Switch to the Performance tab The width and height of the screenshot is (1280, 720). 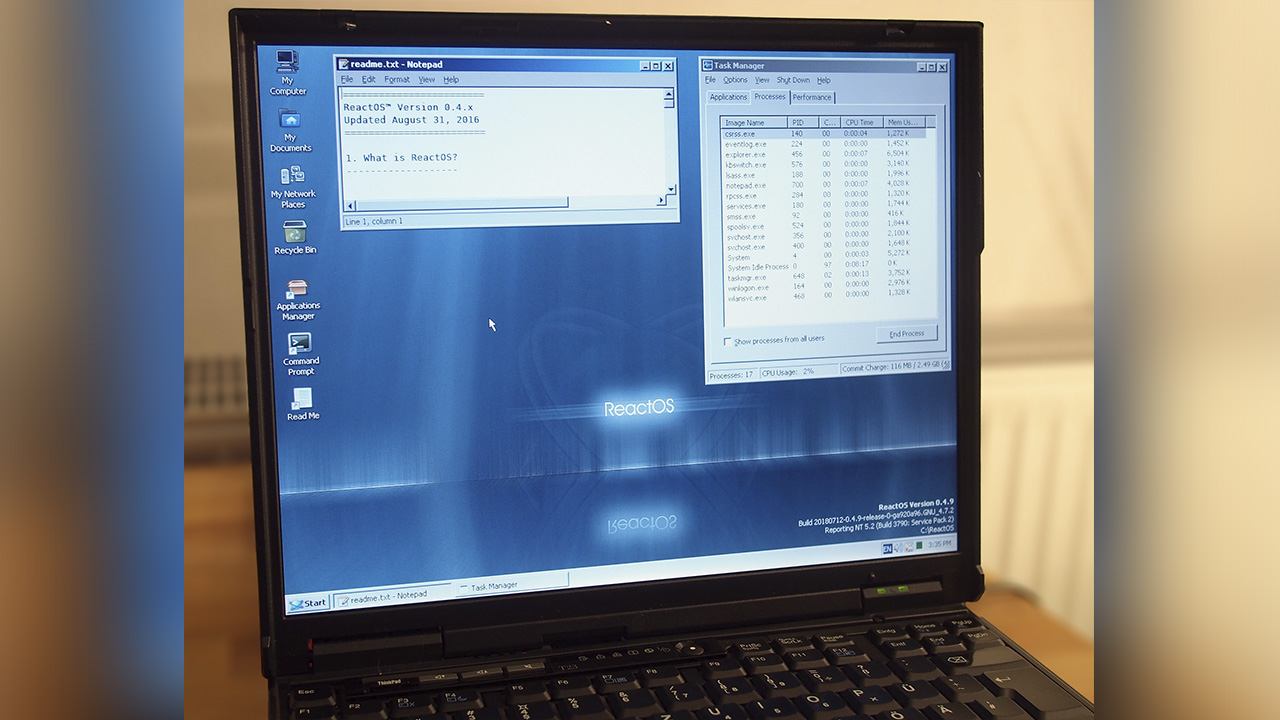point(812,97)
